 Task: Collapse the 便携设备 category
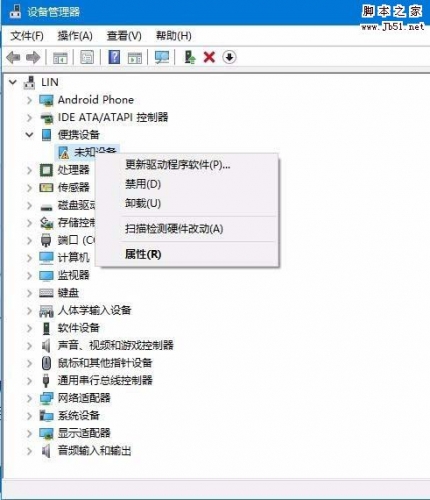click(x=29, y=135)
